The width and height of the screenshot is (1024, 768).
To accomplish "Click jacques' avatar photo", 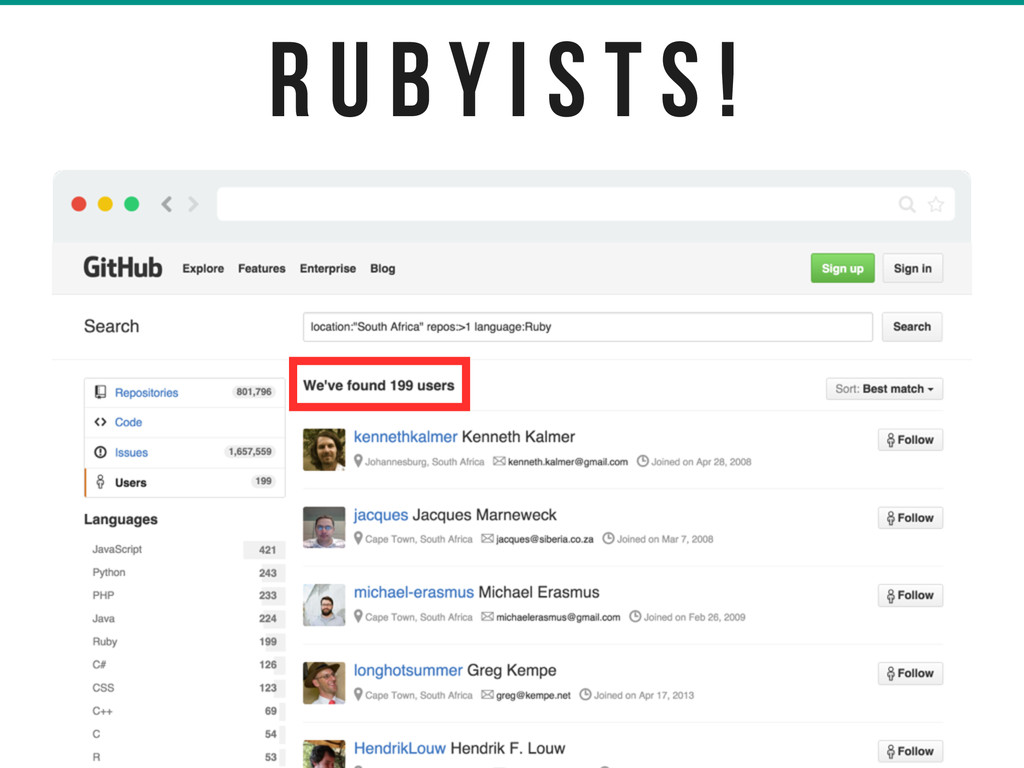I will [324, 527].
